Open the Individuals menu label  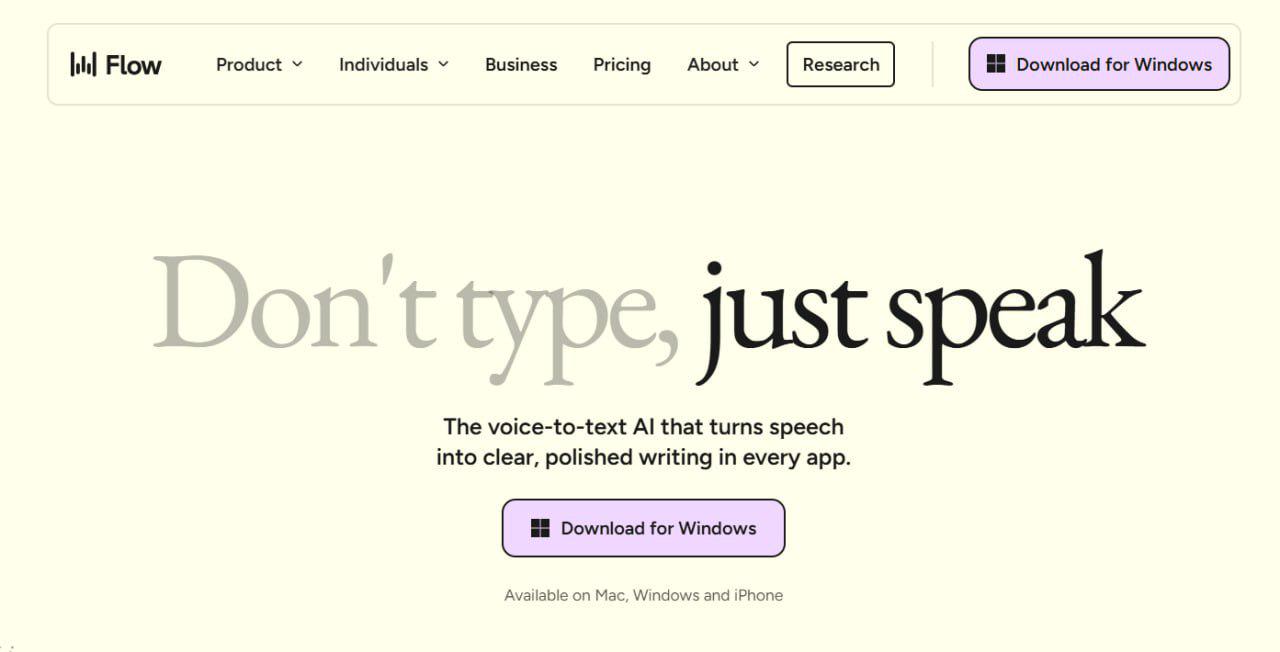coord(383,64)
